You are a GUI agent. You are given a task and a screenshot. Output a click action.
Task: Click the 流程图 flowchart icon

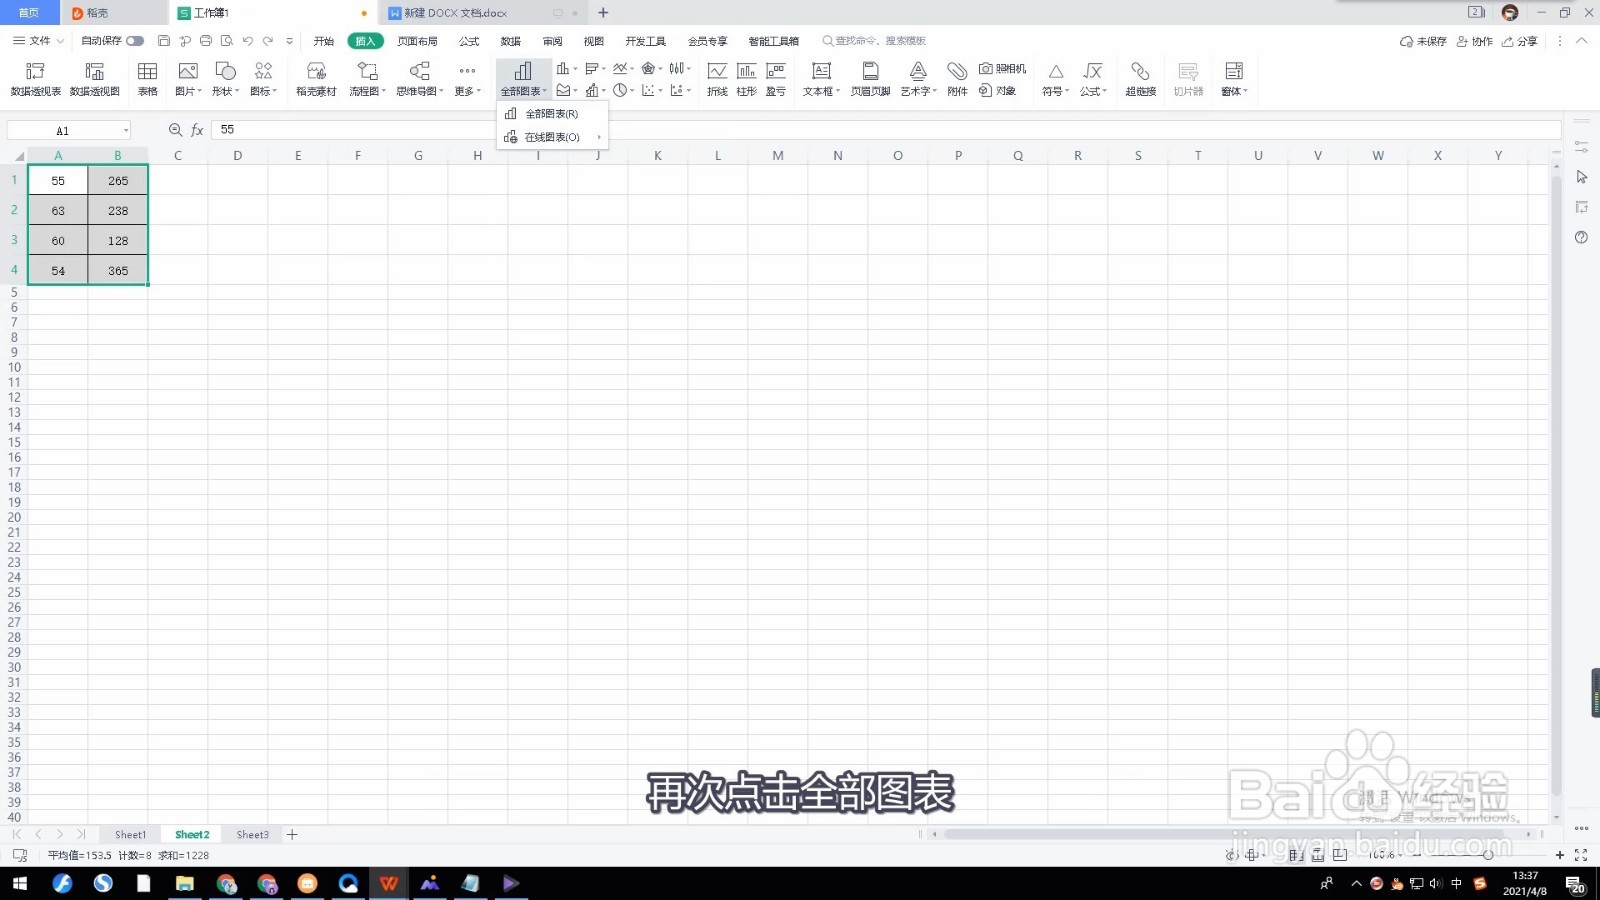[367, 71]
